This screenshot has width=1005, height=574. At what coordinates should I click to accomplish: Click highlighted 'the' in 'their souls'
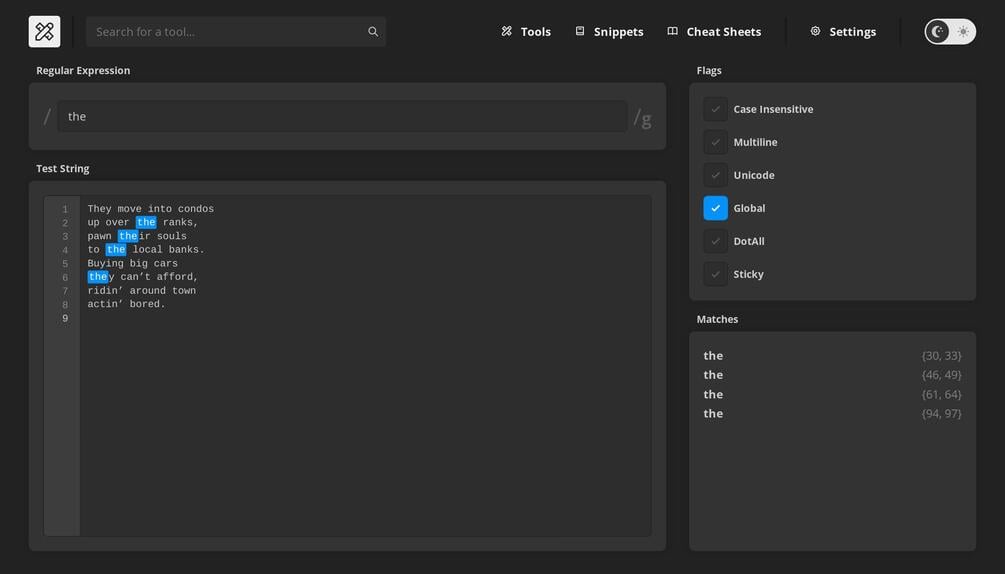click(128, 236)
